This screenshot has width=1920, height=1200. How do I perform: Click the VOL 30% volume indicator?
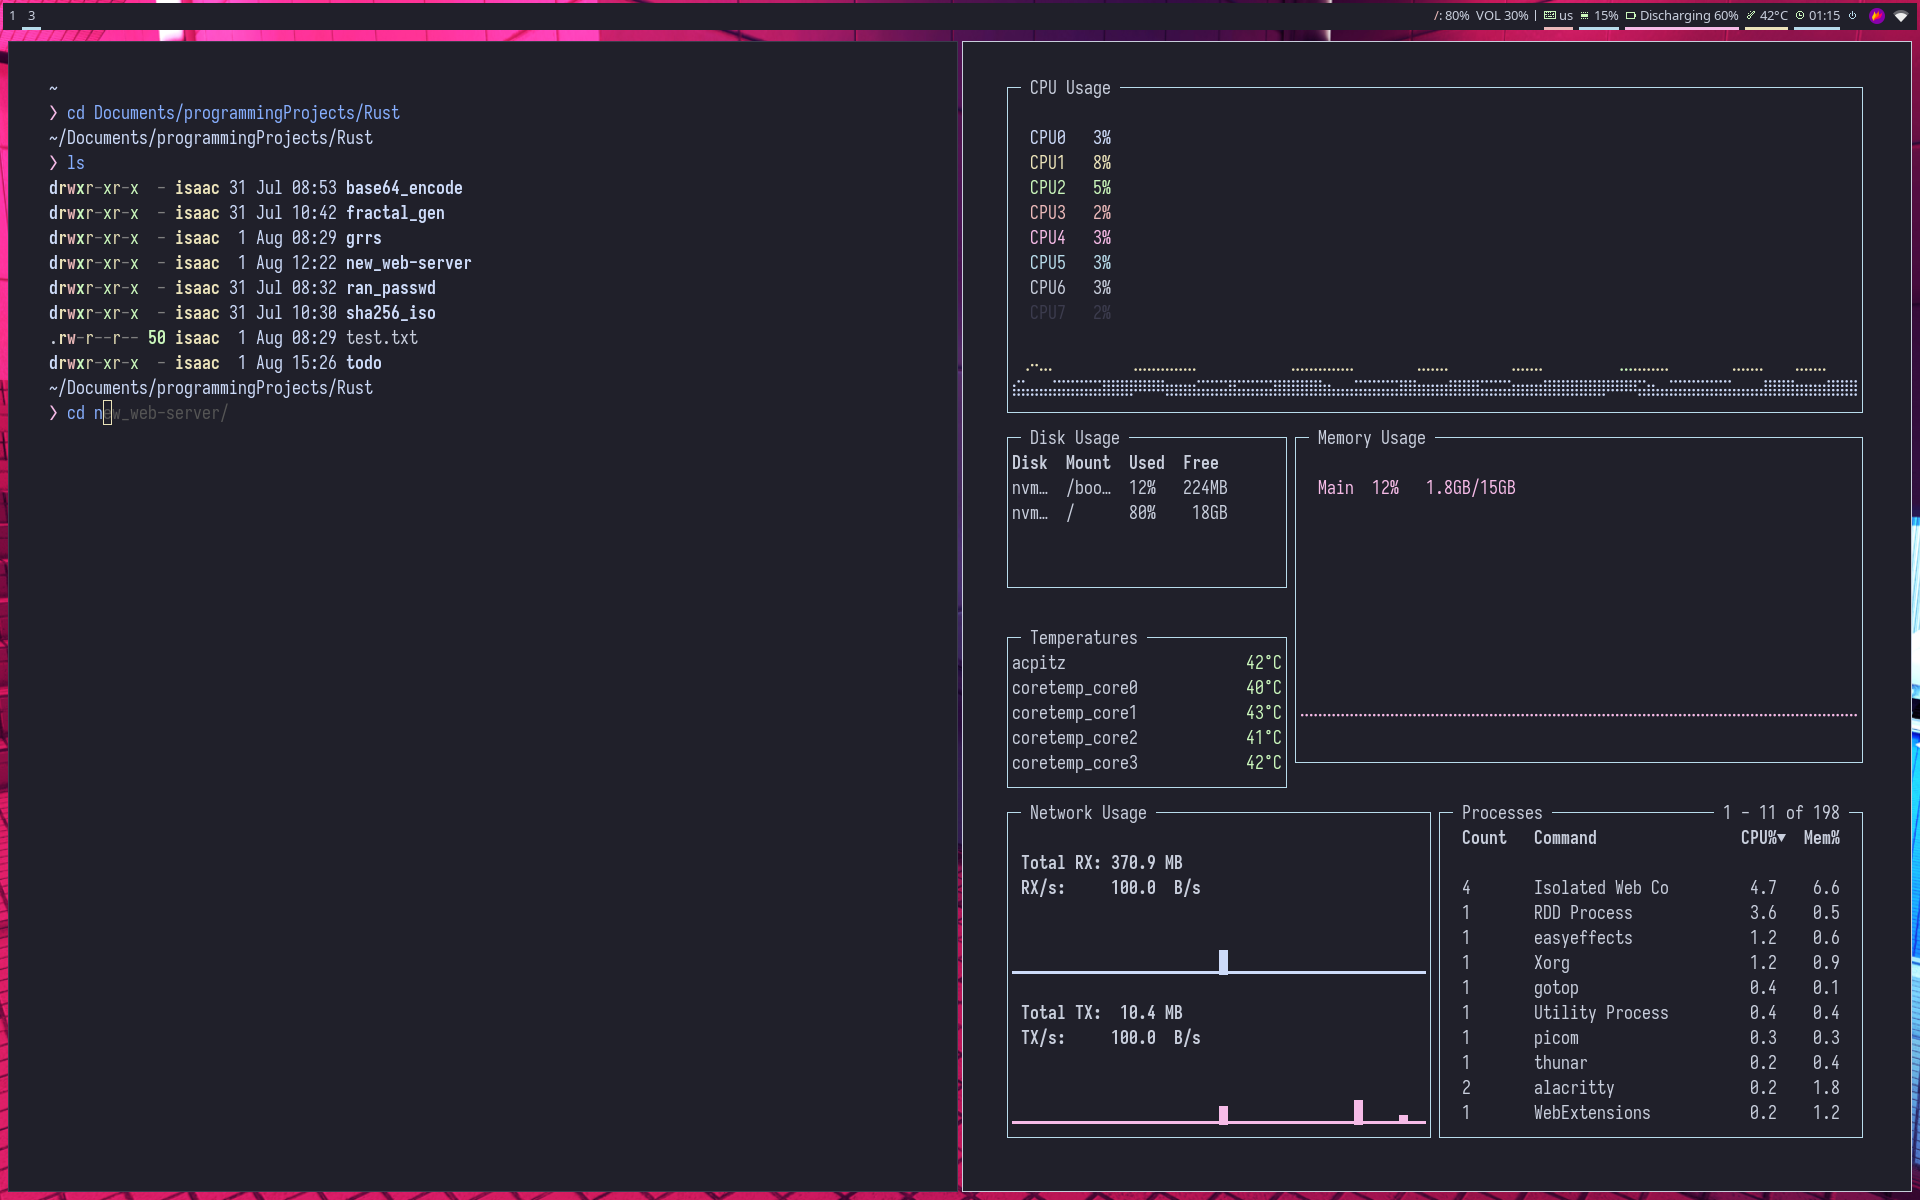[x=1499, y=16]
